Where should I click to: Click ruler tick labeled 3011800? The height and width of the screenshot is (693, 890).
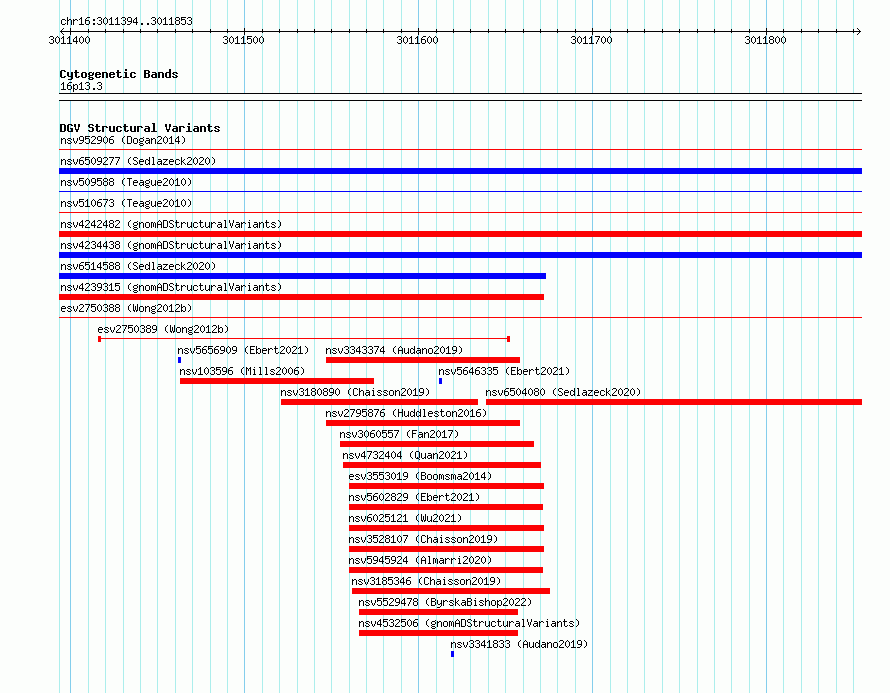[x=765, y=40]
